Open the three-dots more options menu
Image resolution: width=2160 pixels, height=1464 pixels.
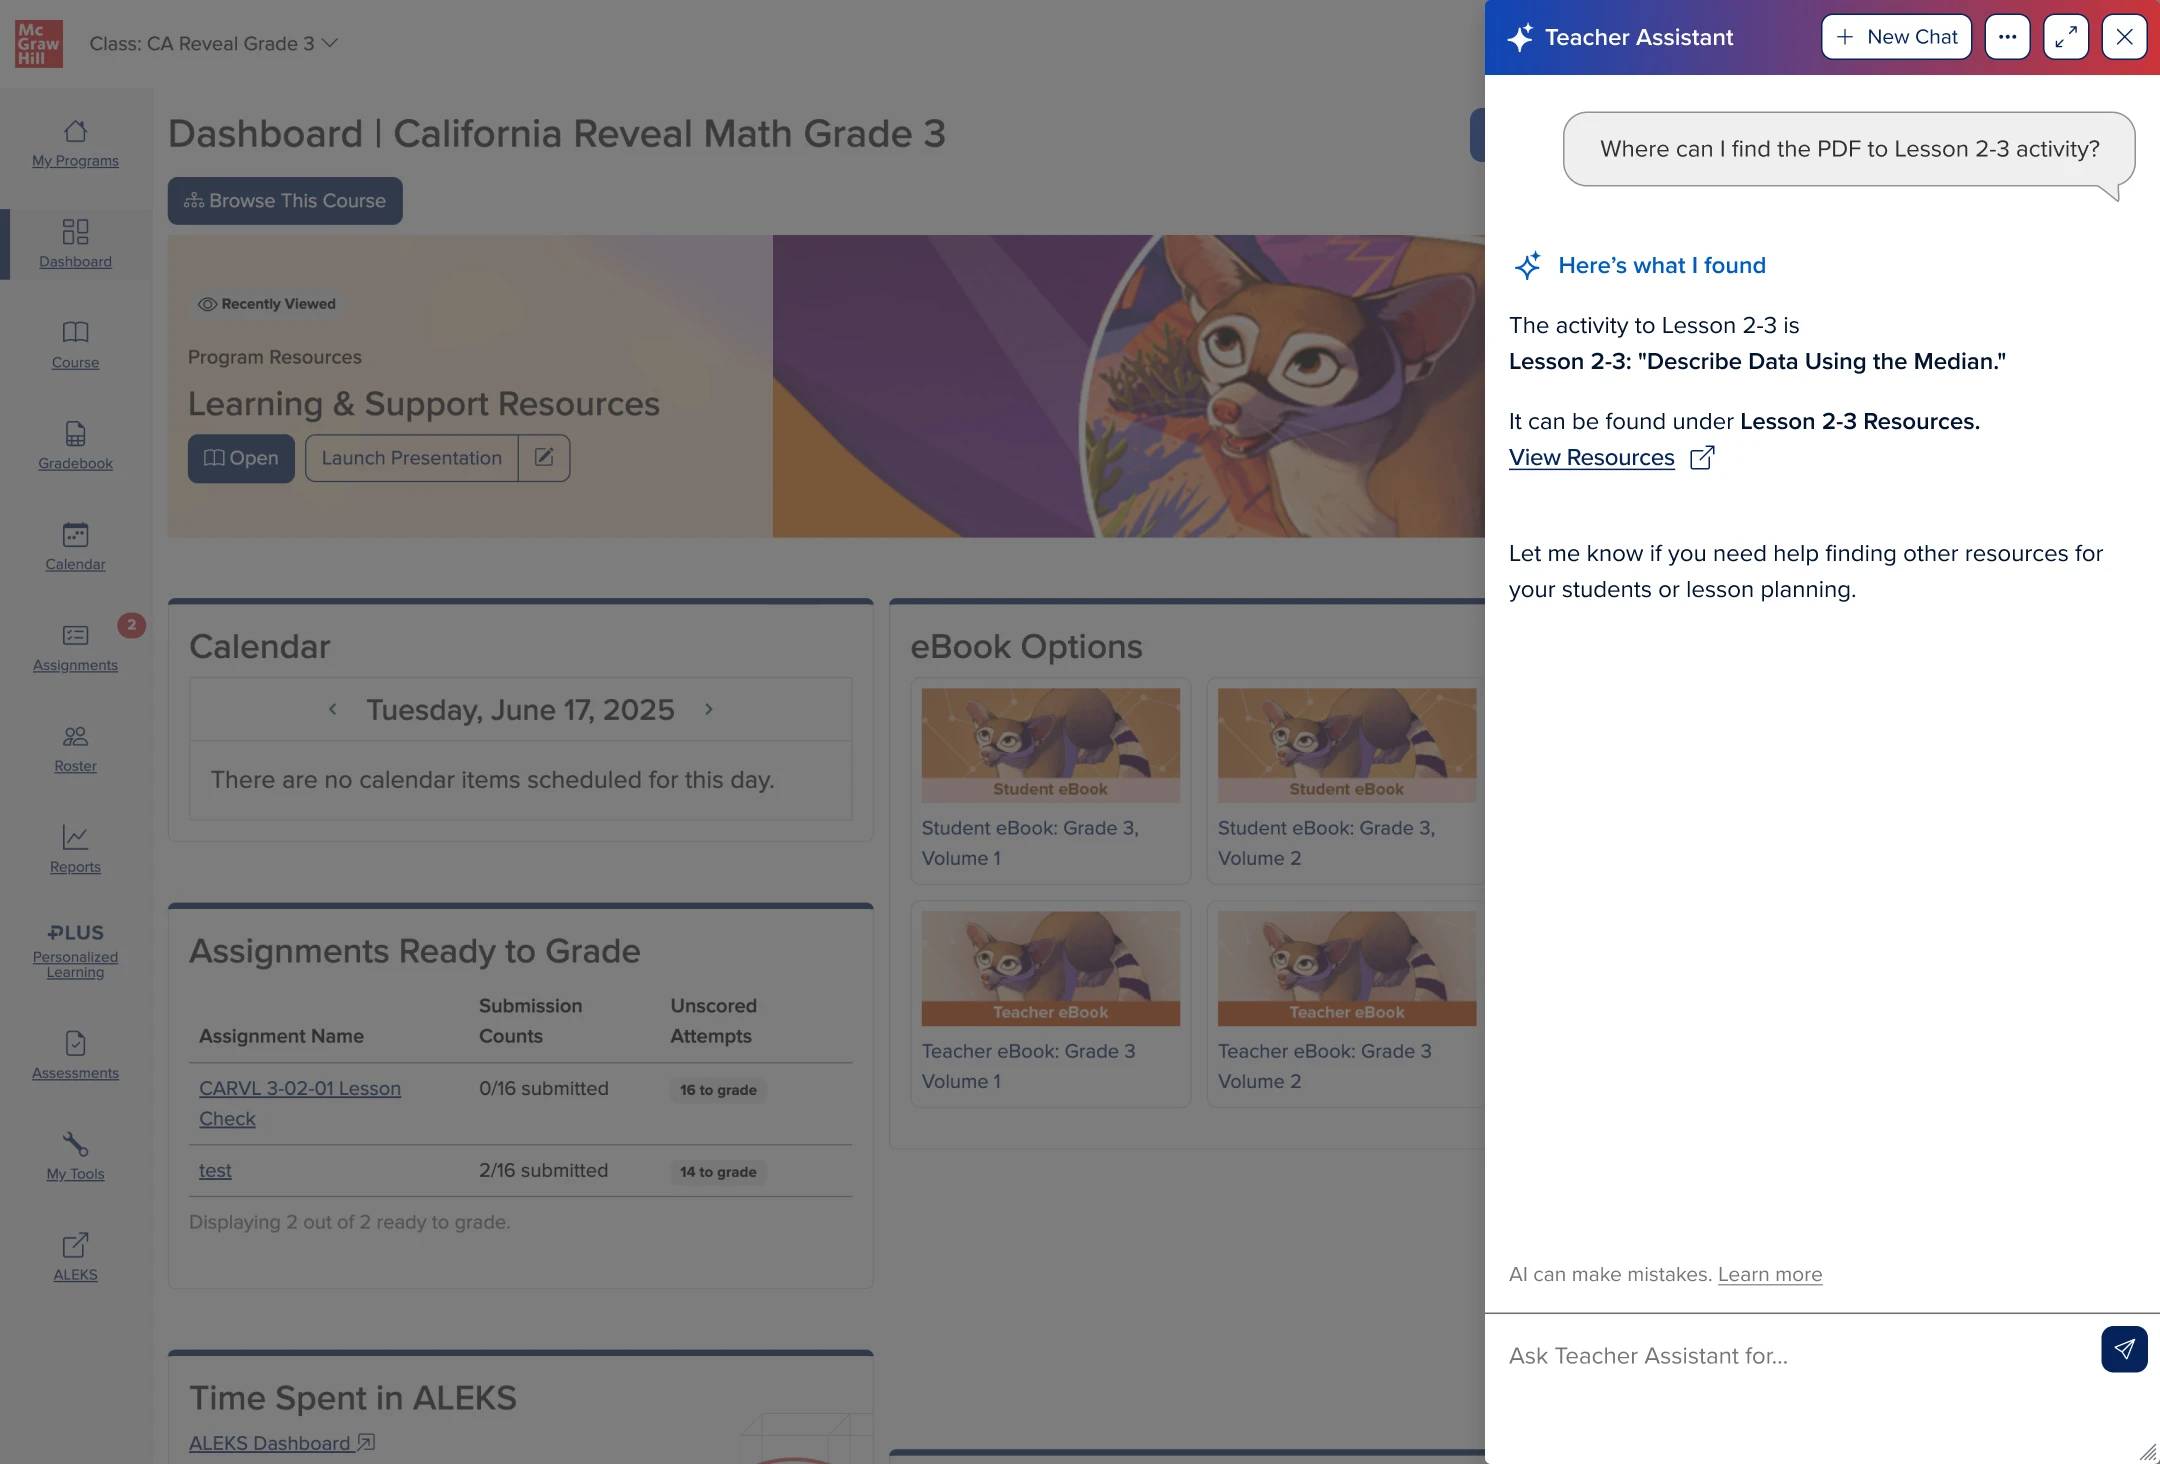pyautogui.click(x=2007, y=37)
